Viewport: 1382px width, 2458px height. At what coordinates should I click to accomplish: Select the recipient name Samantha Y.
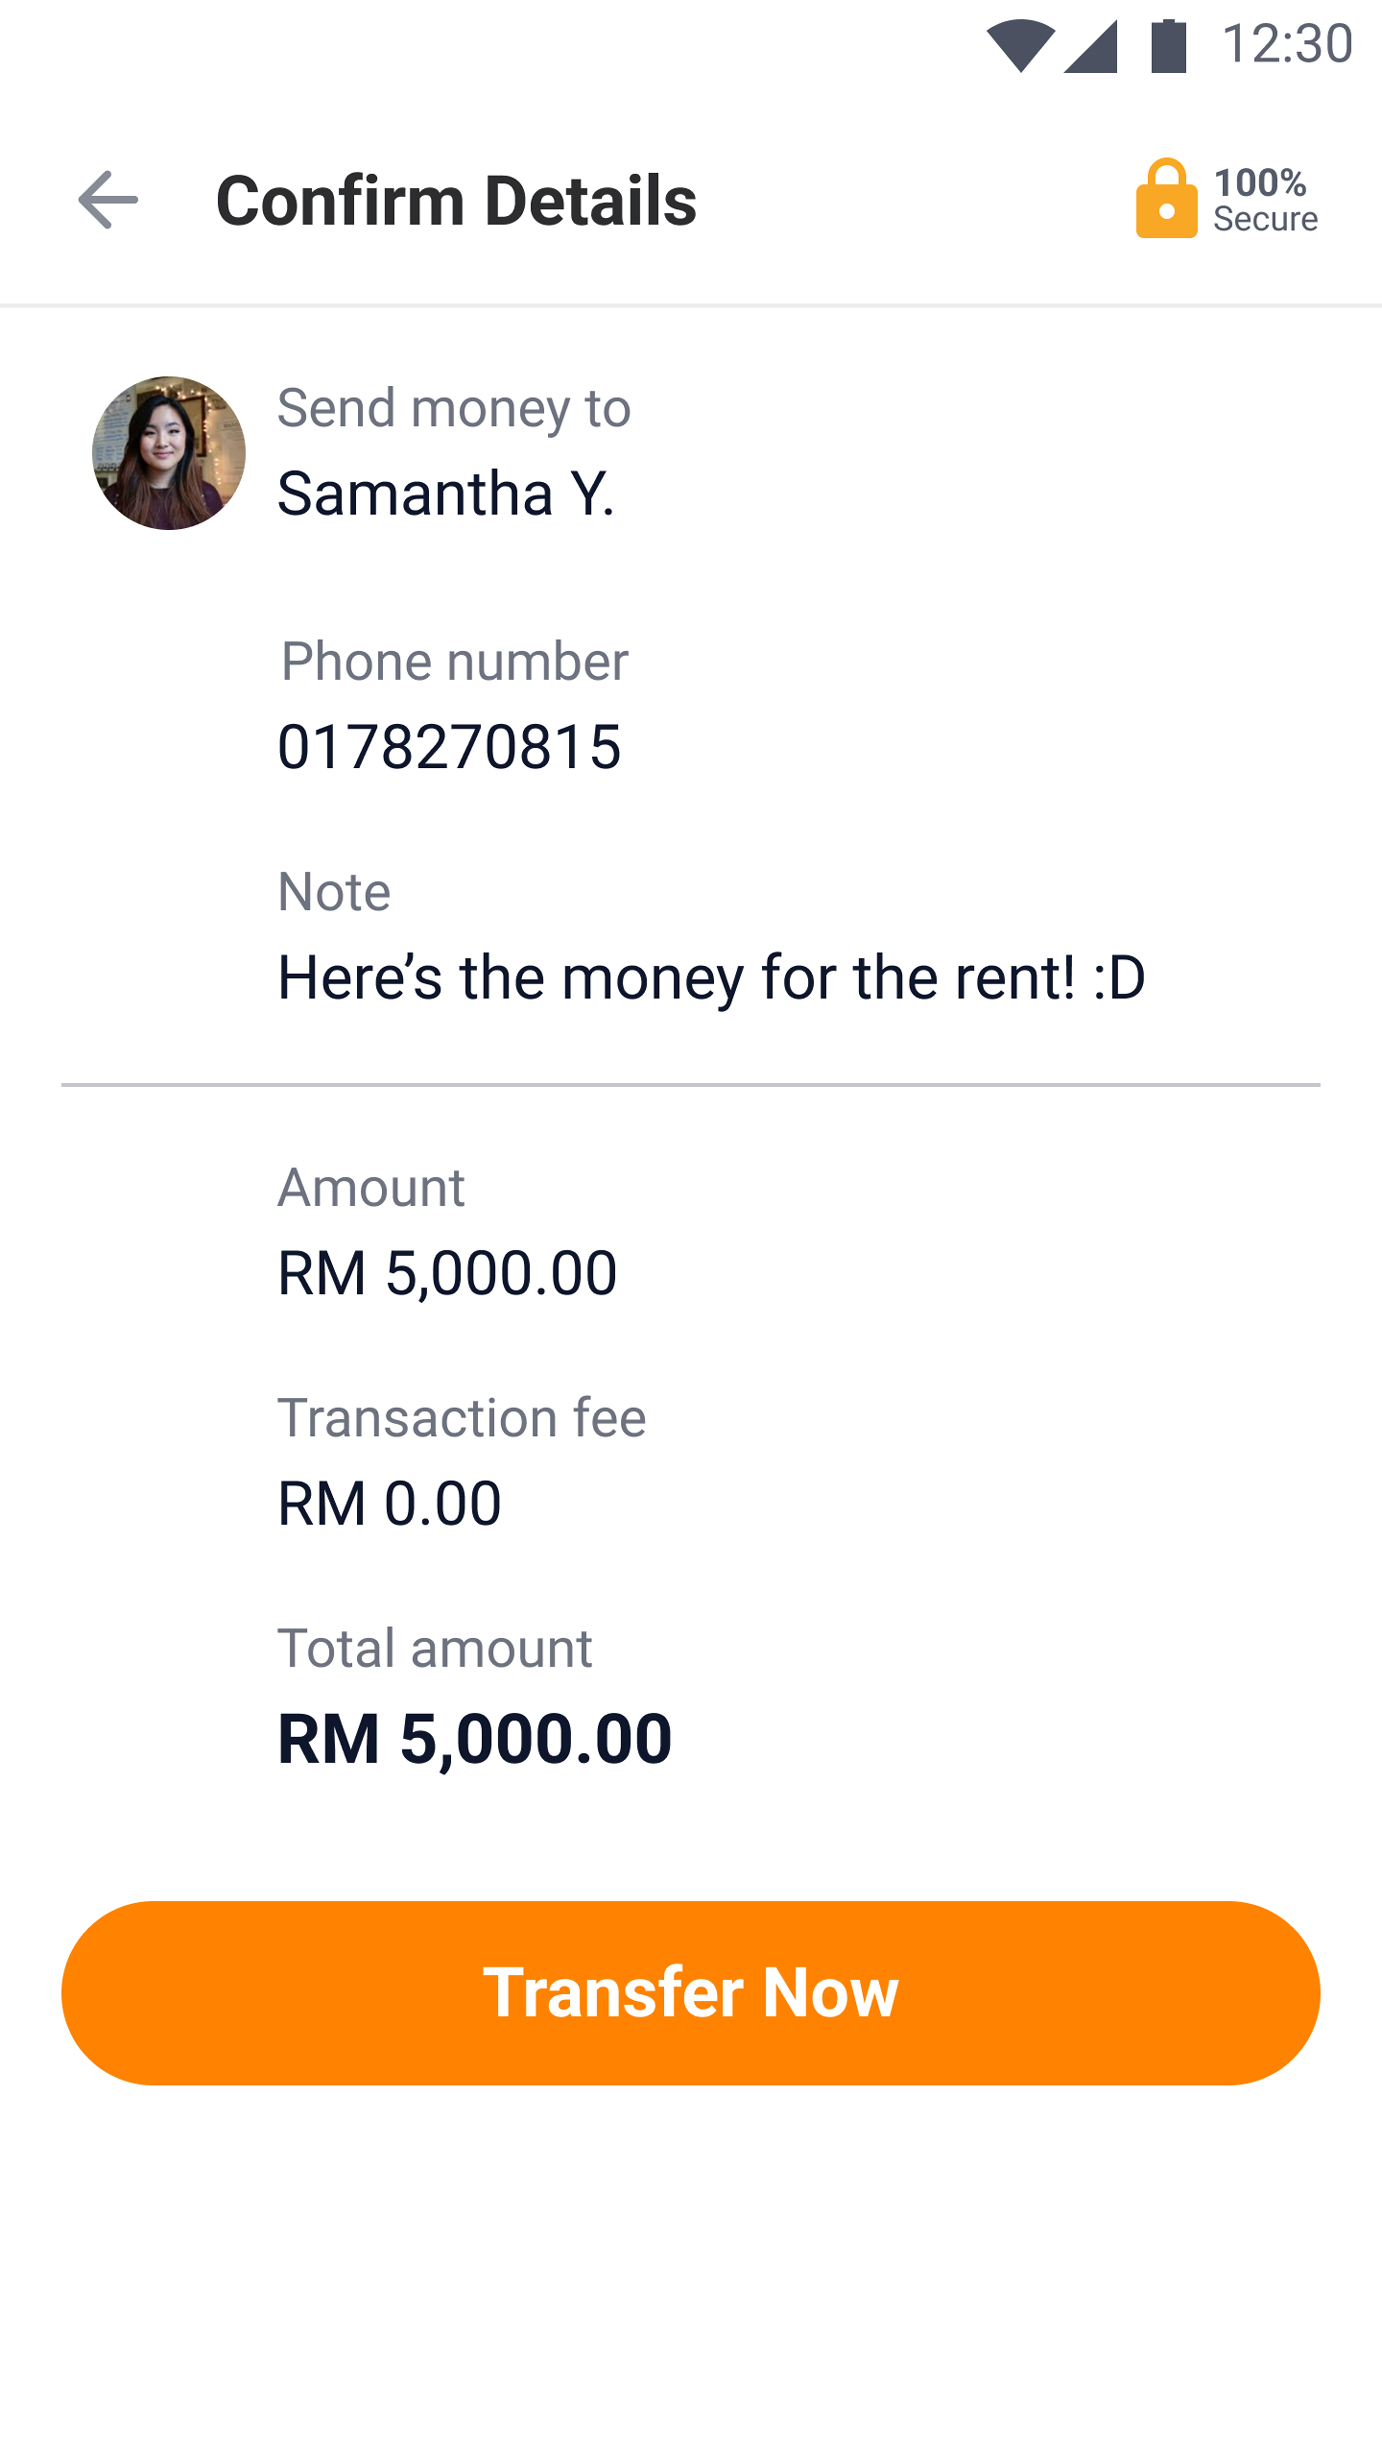446,493
